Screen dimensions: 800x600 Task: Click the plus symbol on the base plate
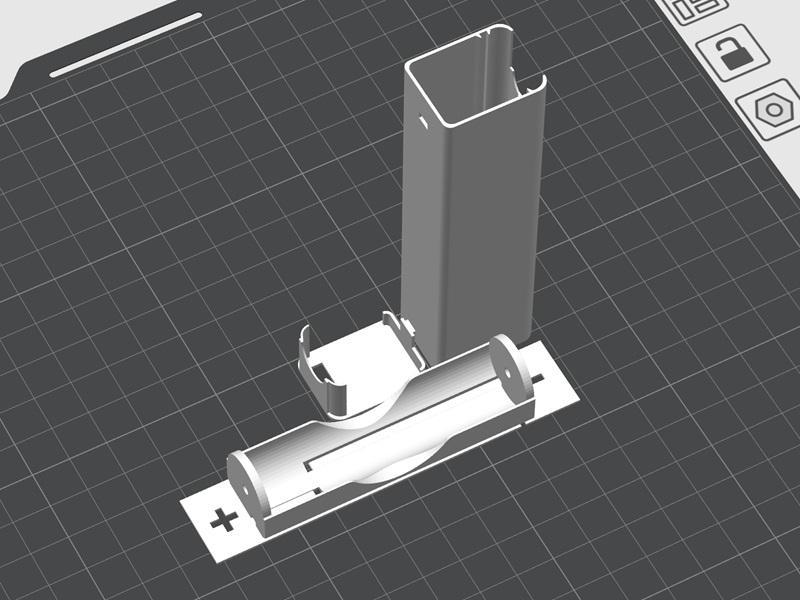[x=222, y=520]
